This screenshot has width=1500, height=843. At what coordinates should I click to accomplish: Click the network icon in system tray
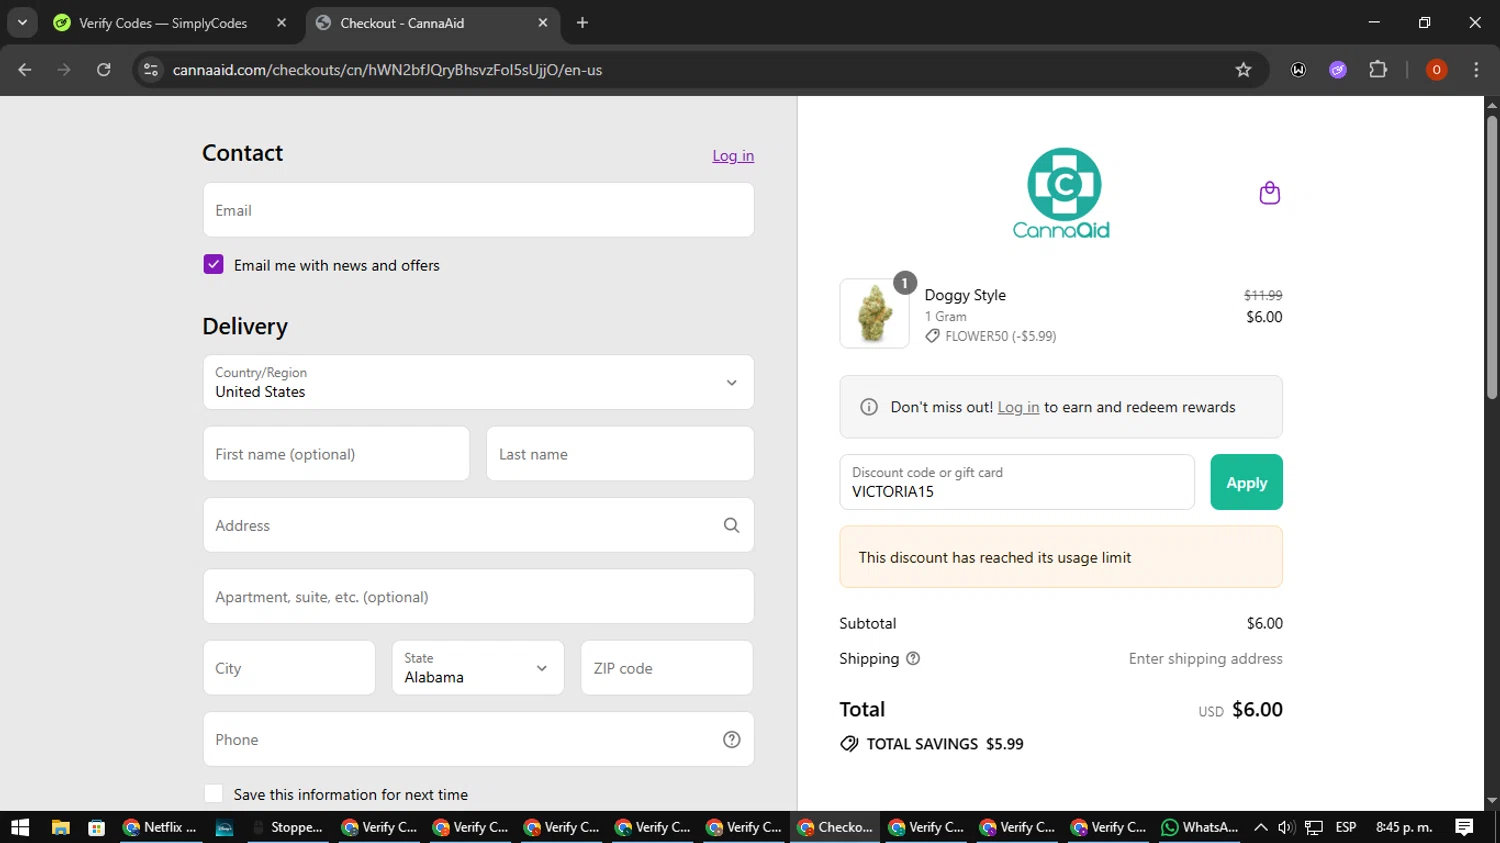tap(1314, 827)
